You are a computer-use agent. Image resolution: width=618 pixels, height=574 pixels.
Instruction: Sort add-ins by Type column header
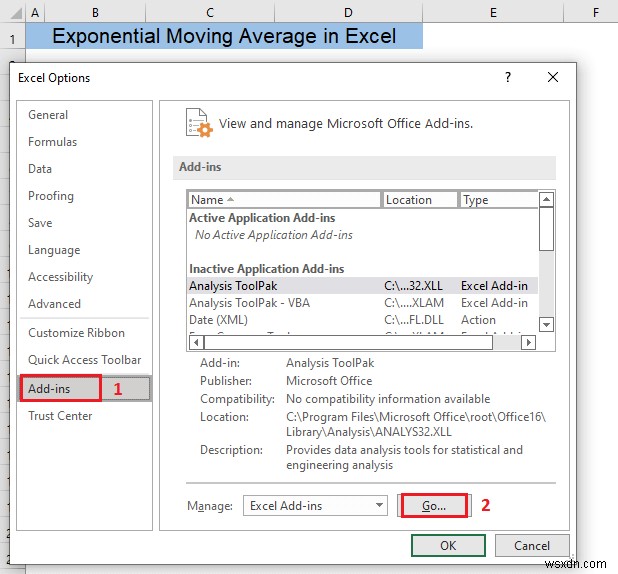coord(499,200)
